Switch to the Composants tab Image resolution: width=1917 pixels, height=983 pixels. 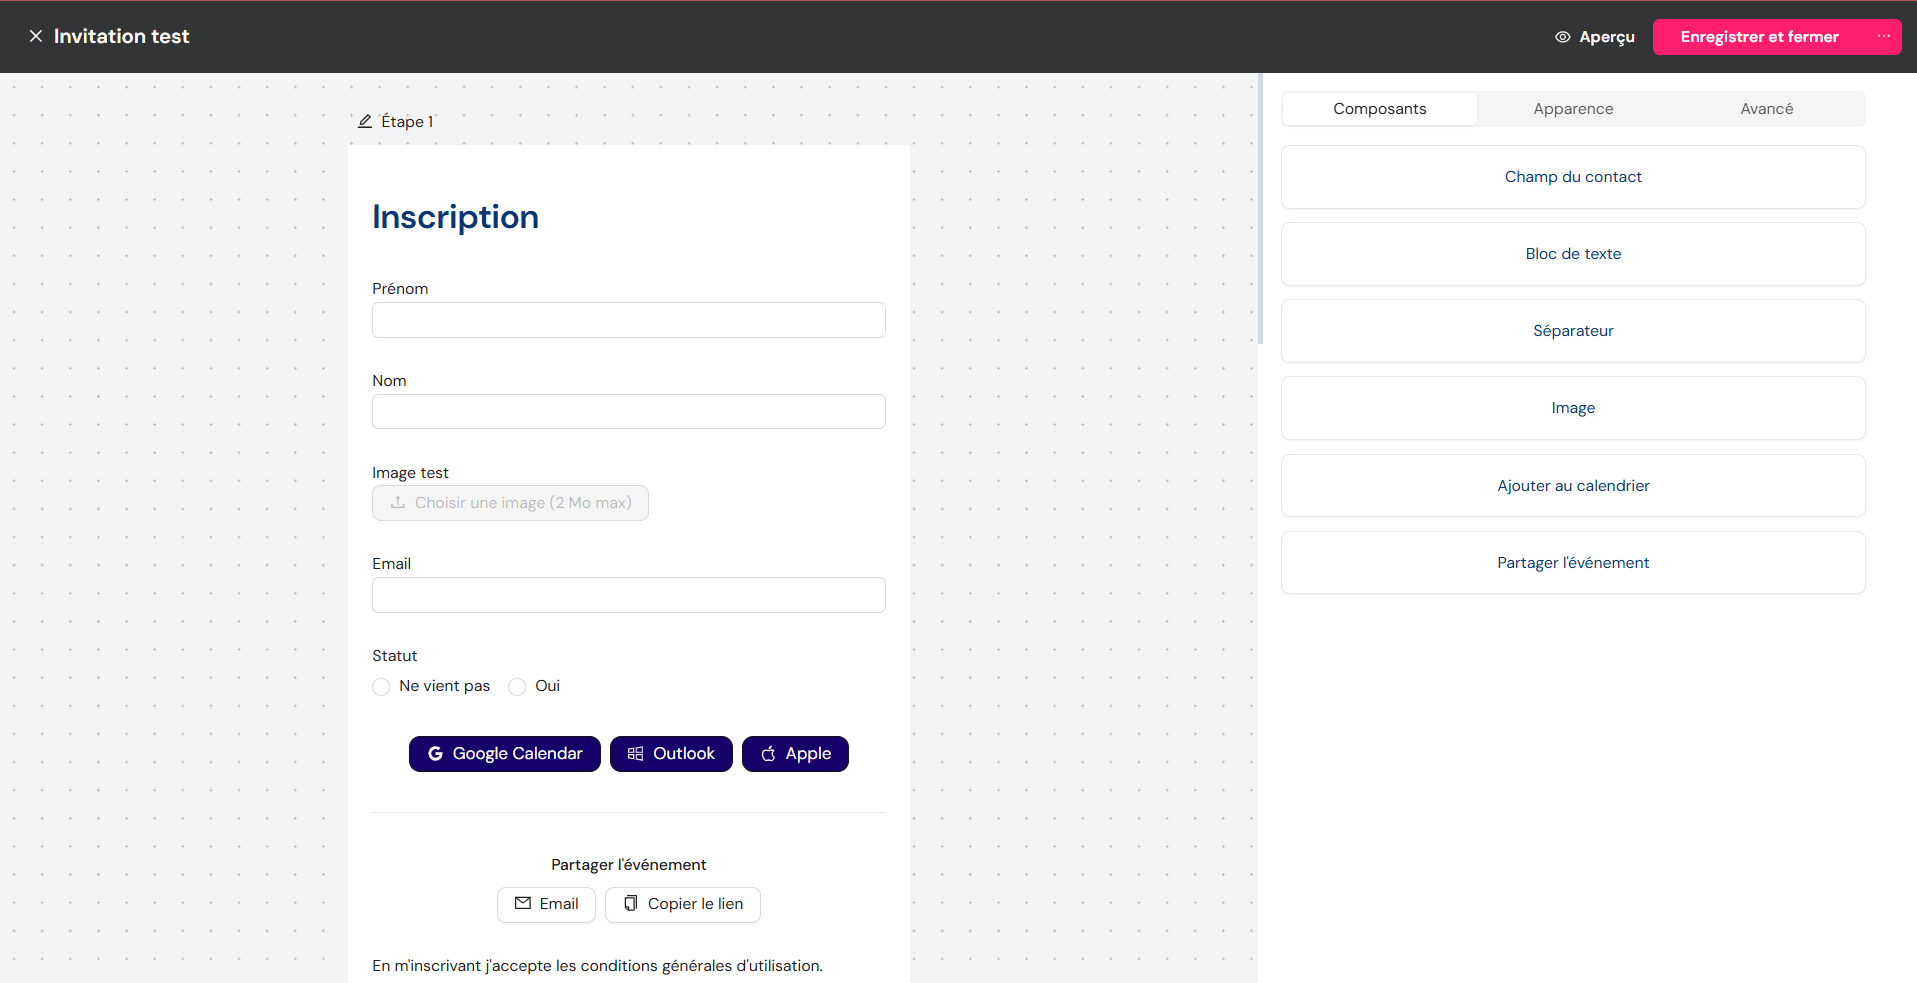tap(1379, 109)
